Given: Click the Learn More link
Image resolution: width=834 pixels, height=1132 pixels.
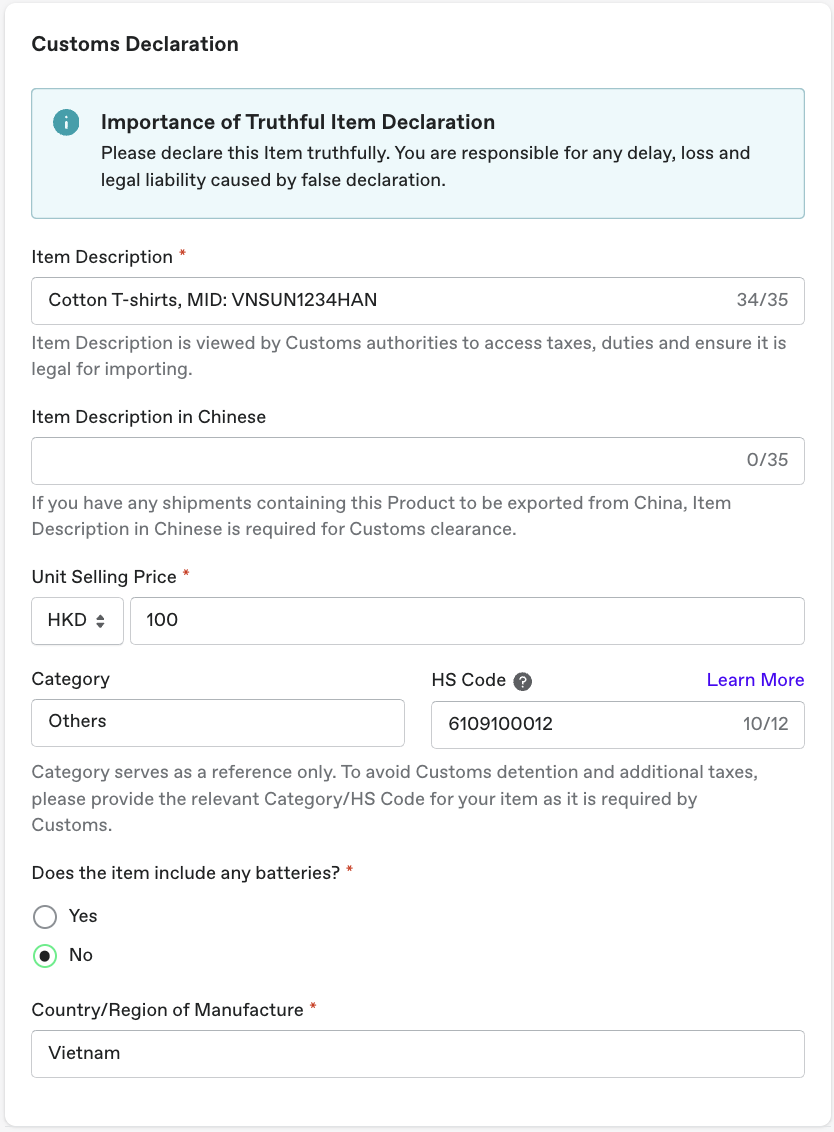Looking at the screenshot, I should click(x=755, y=679).
